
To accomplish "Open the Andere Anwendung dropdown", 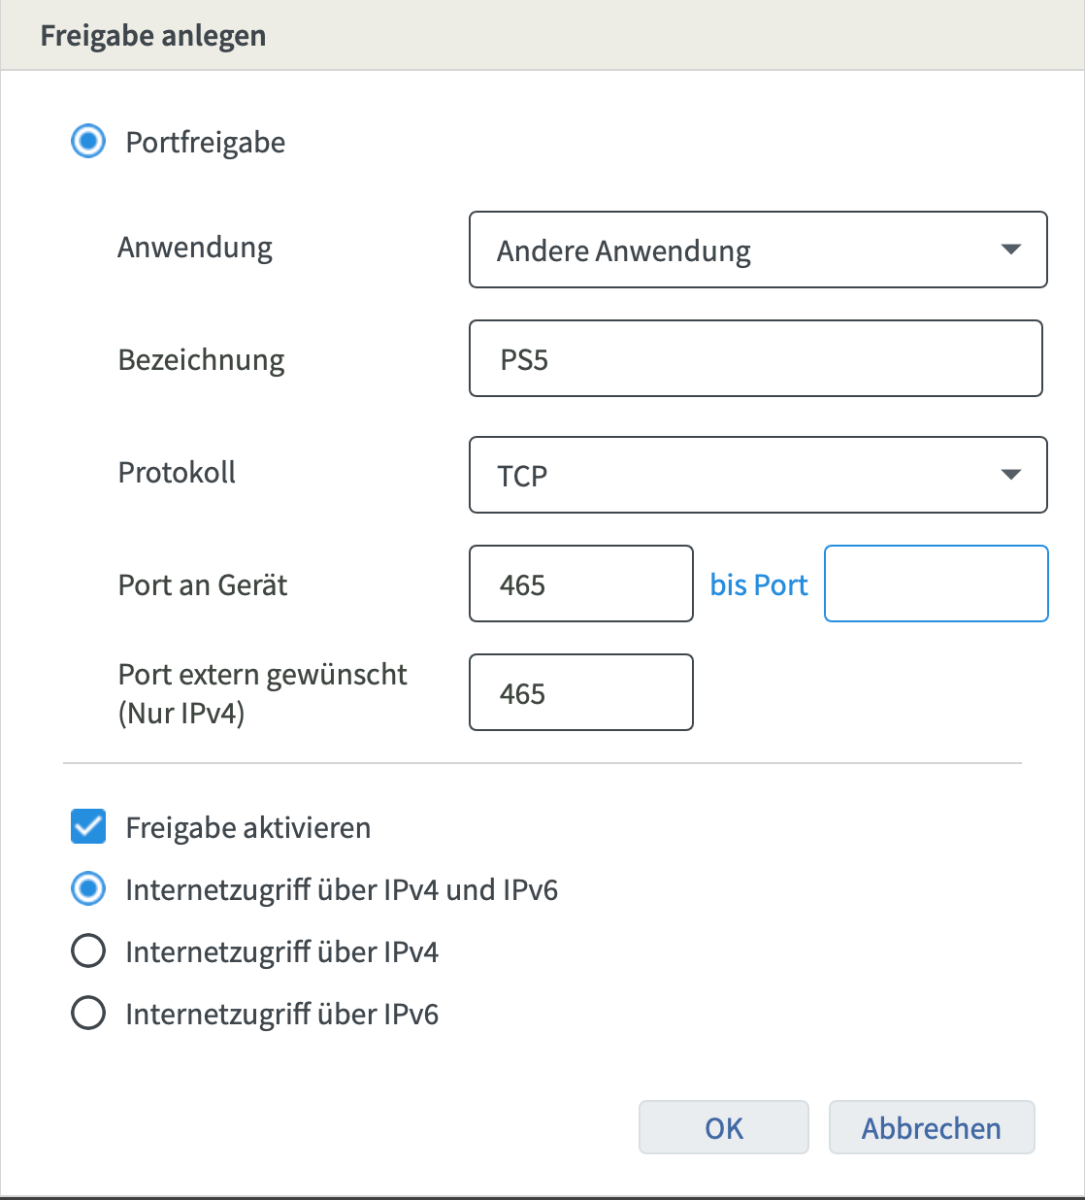I will [758, 250].
